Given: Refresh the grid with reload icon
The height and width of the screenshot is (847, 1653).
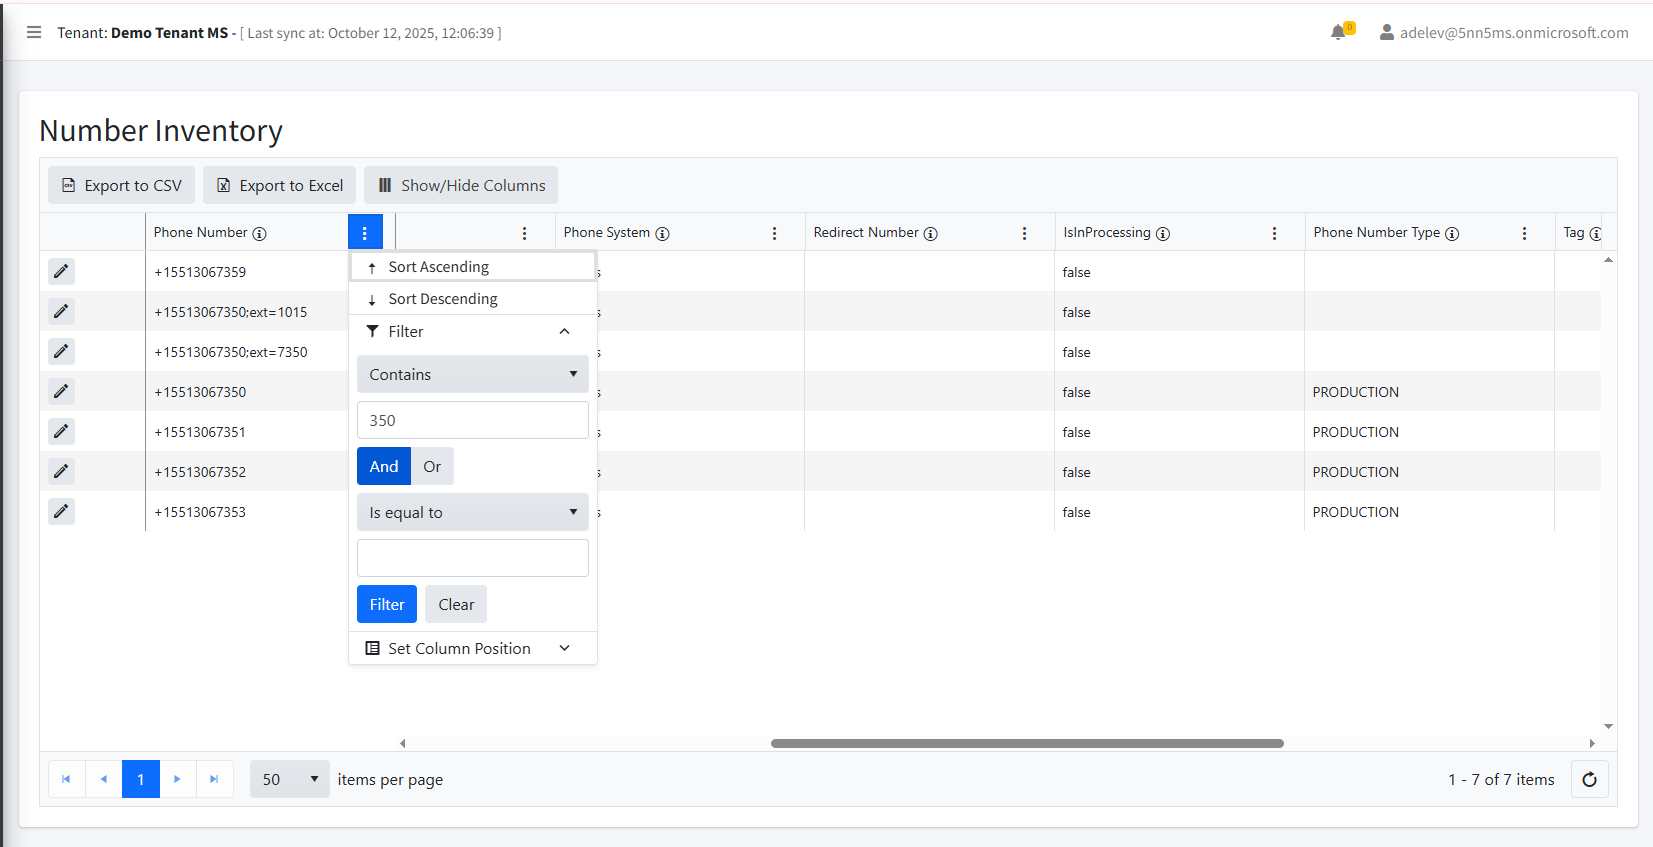Looking at the screenshot, I should point(1589,779).
